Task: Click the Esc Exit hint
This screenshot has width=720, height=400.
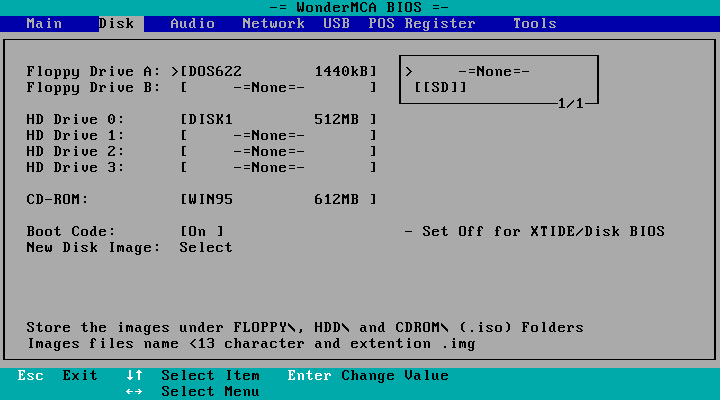Action: tap(57, 376)
